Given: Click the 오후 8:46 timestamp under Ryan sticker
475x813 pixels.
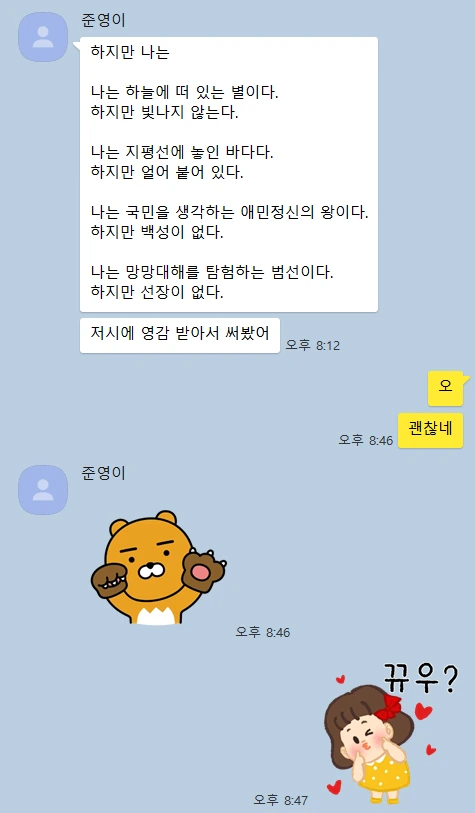Looking at the screenshot, I should (x=263, y=632).
